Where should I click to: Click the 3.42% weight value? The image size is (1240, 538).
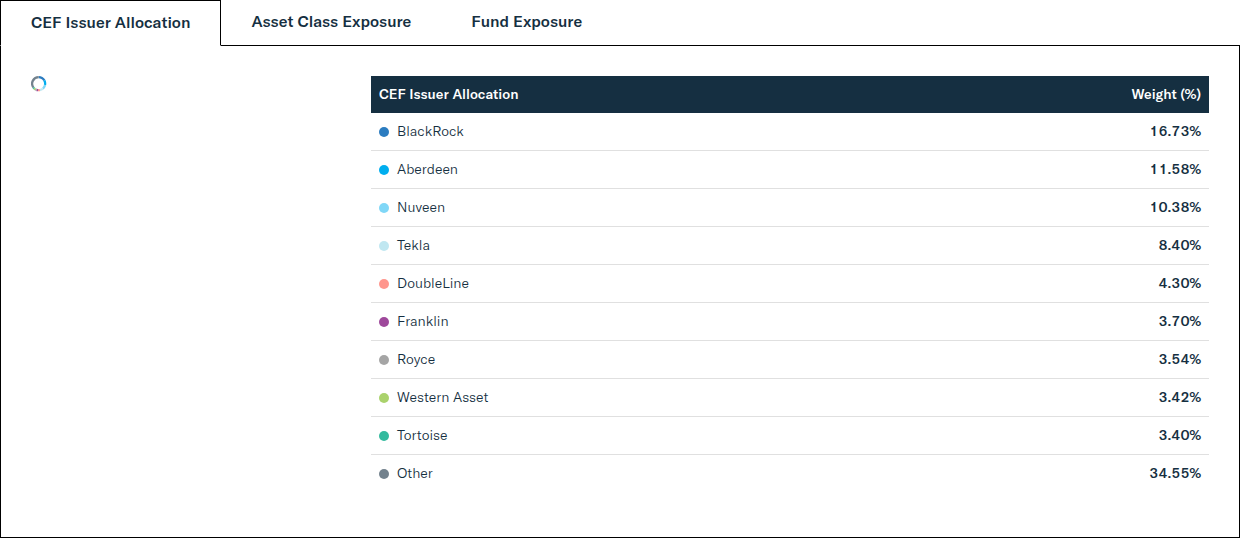tap(1180, 397)
